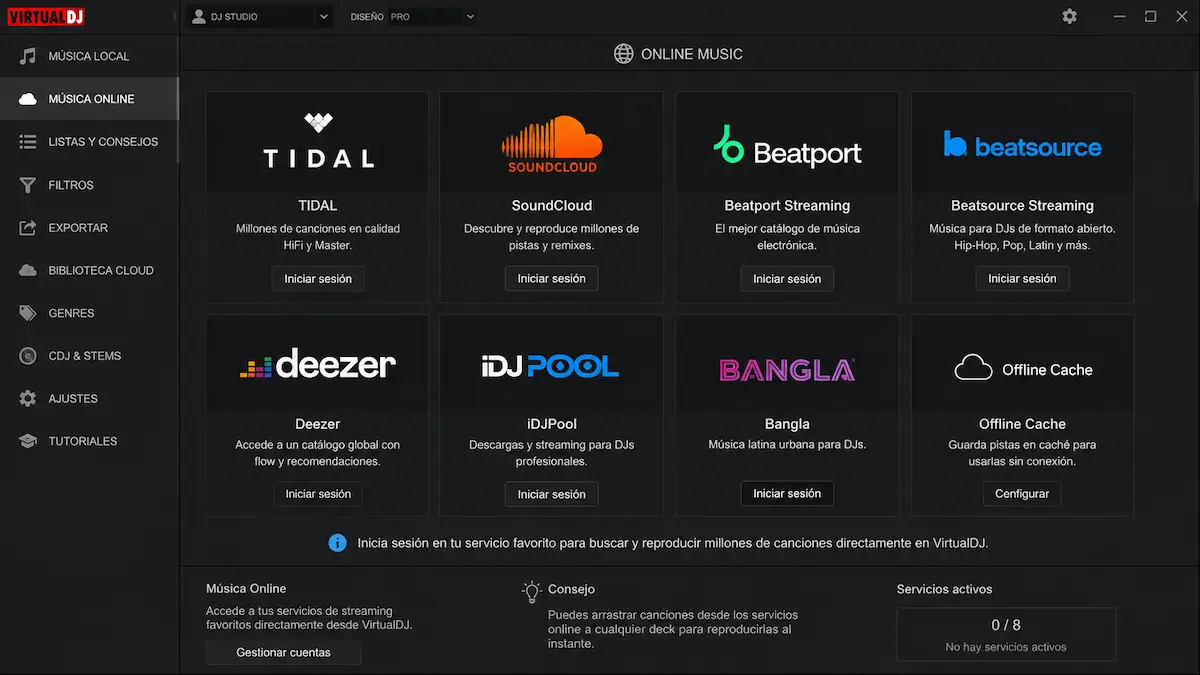Click the user profile icon beside DJ Studio
This screenshot has width=1200, height=675.
(x=199, y=16)
